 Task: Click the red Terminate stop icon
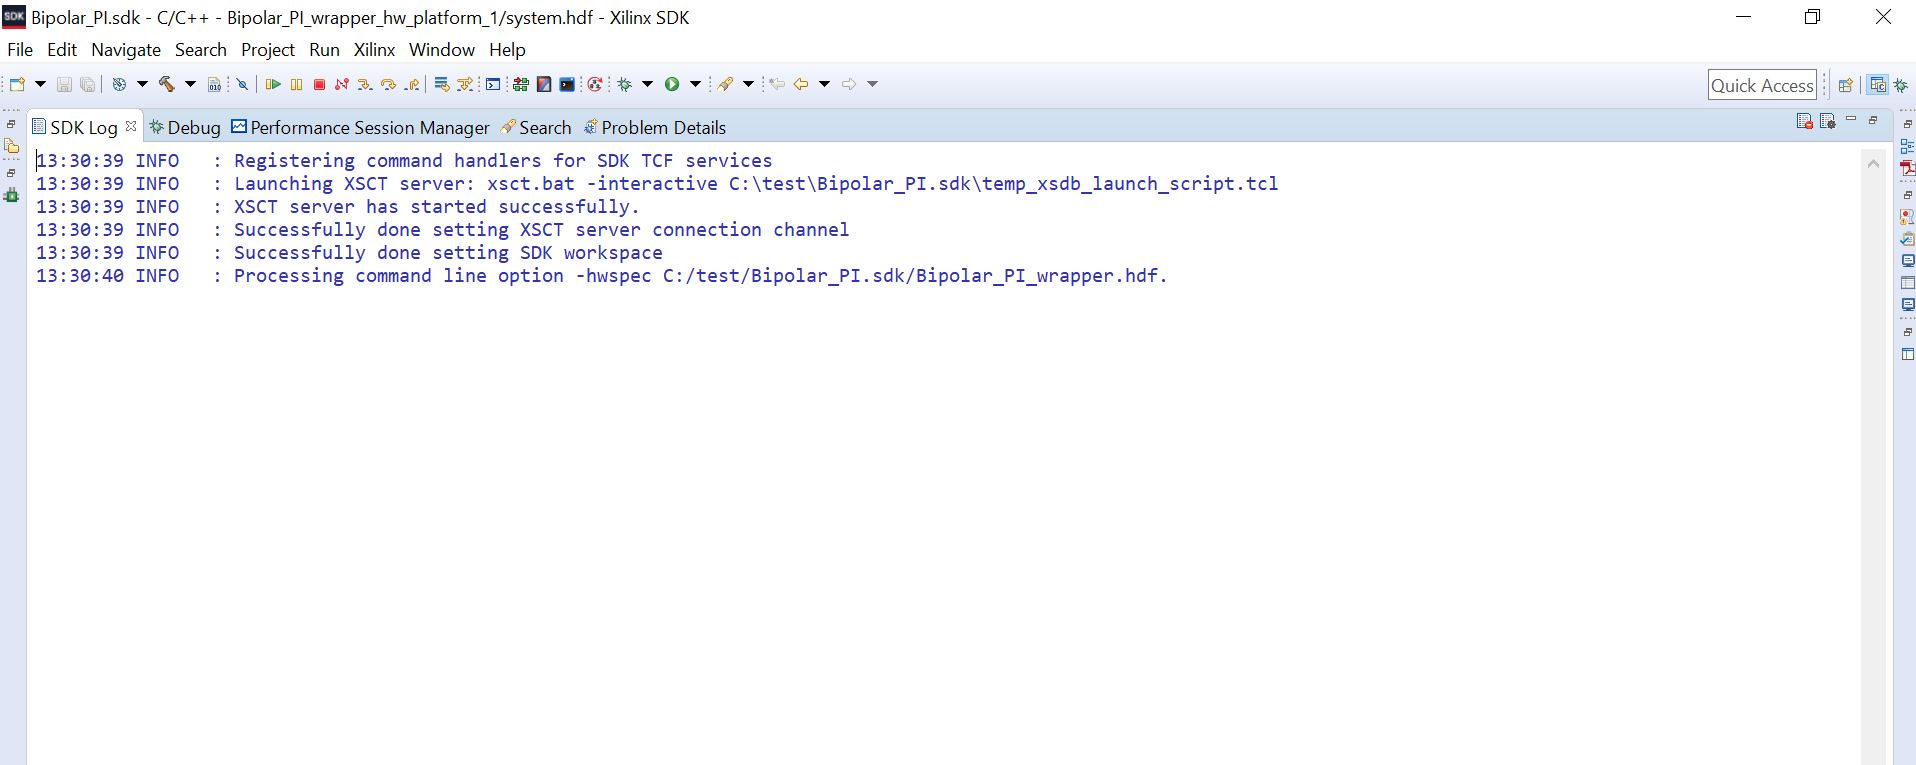(319, 85)
